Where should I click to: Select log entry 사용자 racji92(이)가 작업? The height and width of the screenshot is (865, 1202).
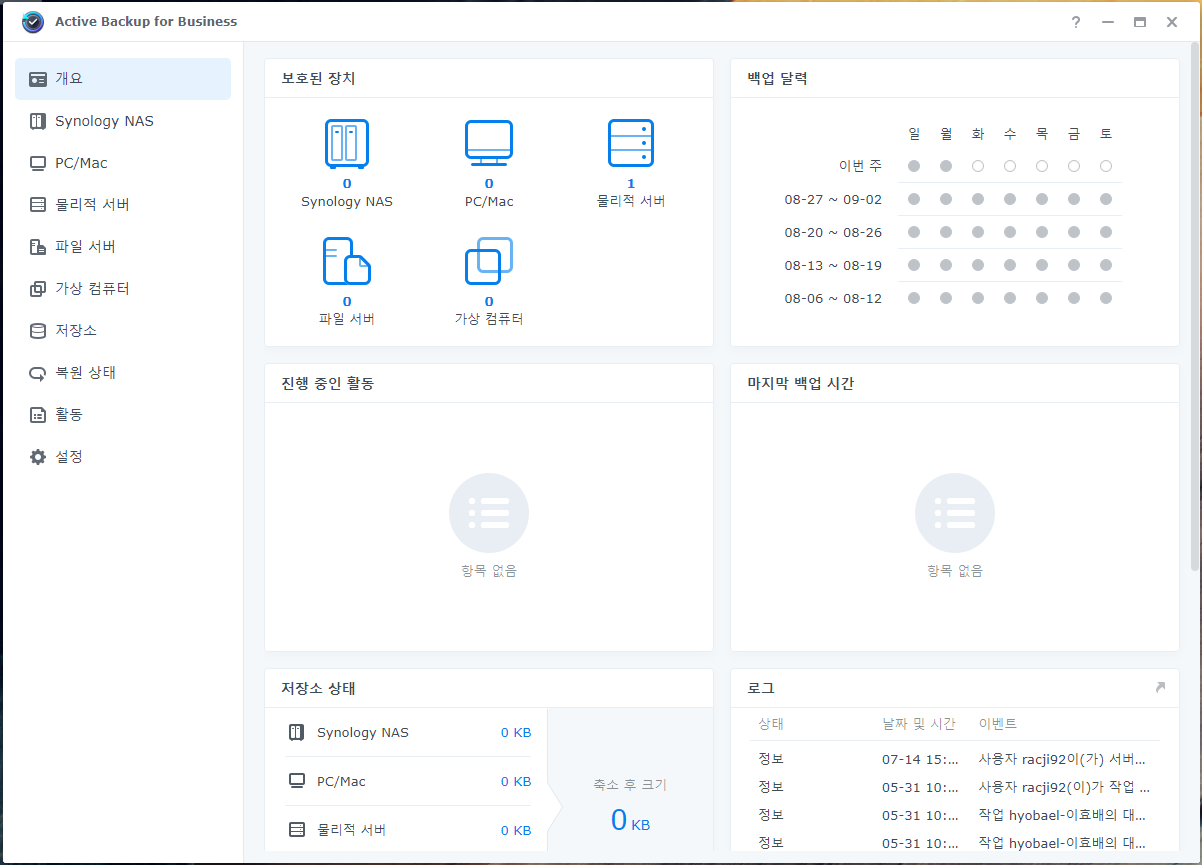[1064, 787]
